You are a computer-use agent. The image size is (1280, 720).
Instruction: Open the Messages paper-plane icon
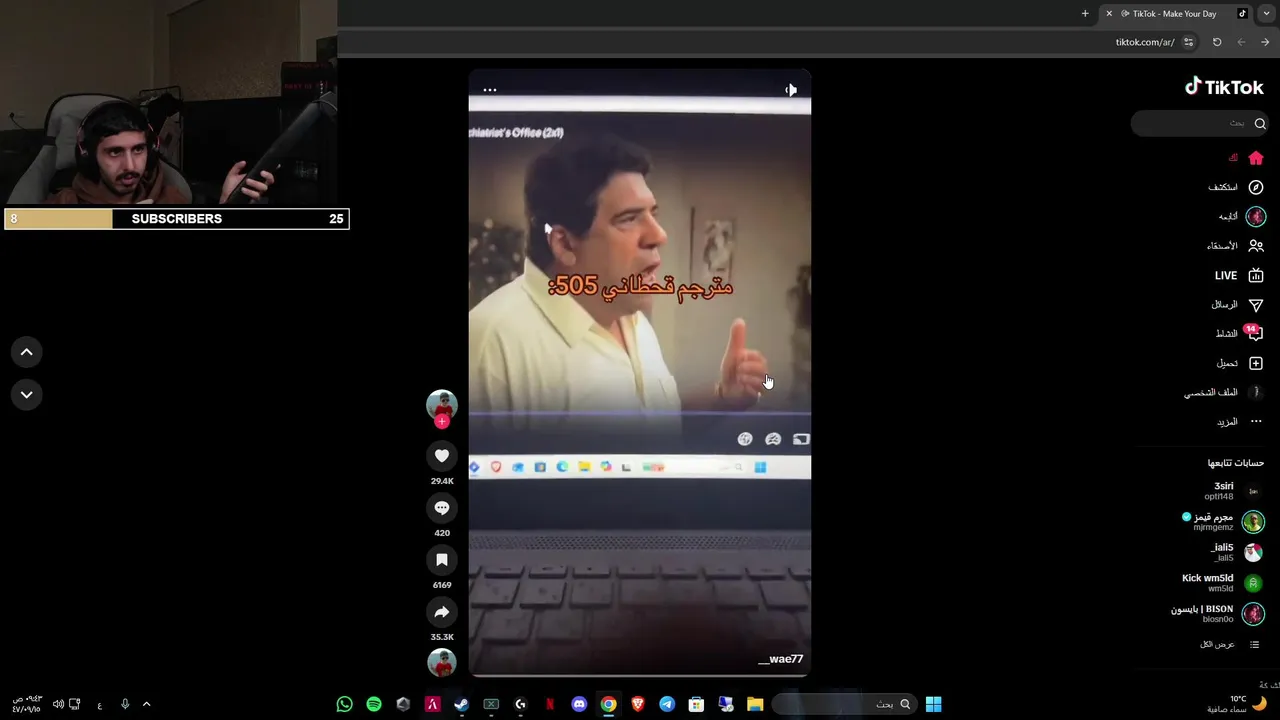tap(1256, 305)
